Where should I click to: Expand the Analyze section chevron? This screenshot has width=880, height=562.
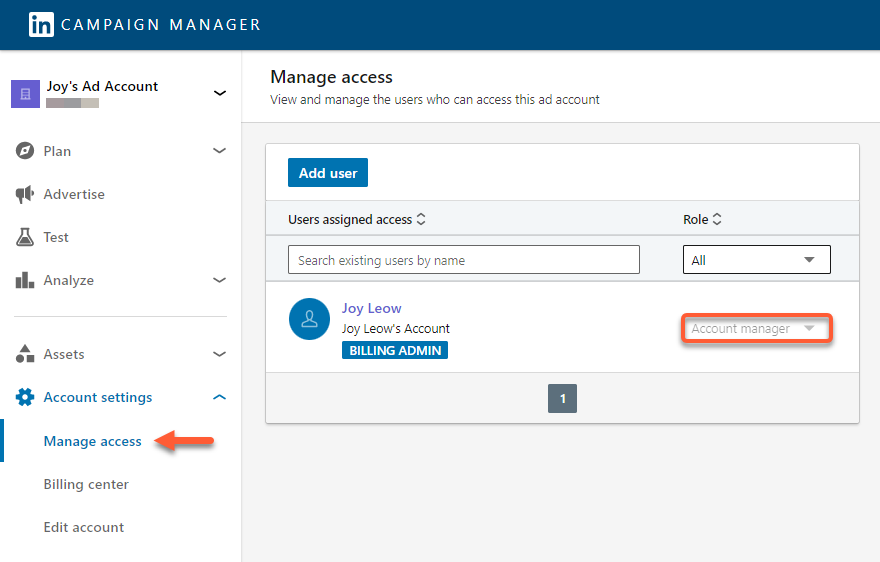point(220,280)
